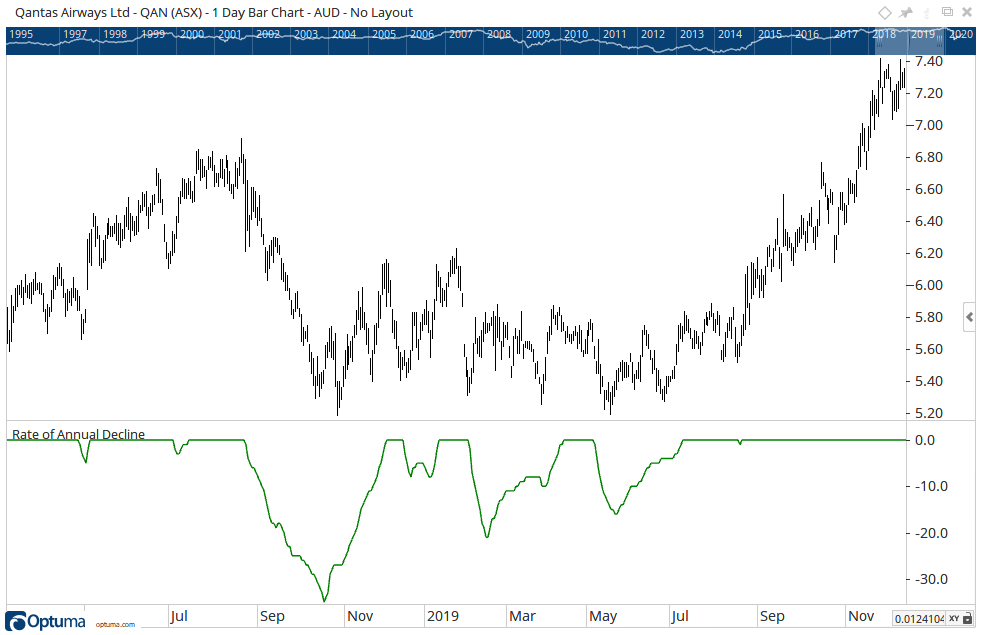The height and width of the screenshot is (635, 982).
Task: Jump to 1999 in the overview timeline
Action: 153,34
